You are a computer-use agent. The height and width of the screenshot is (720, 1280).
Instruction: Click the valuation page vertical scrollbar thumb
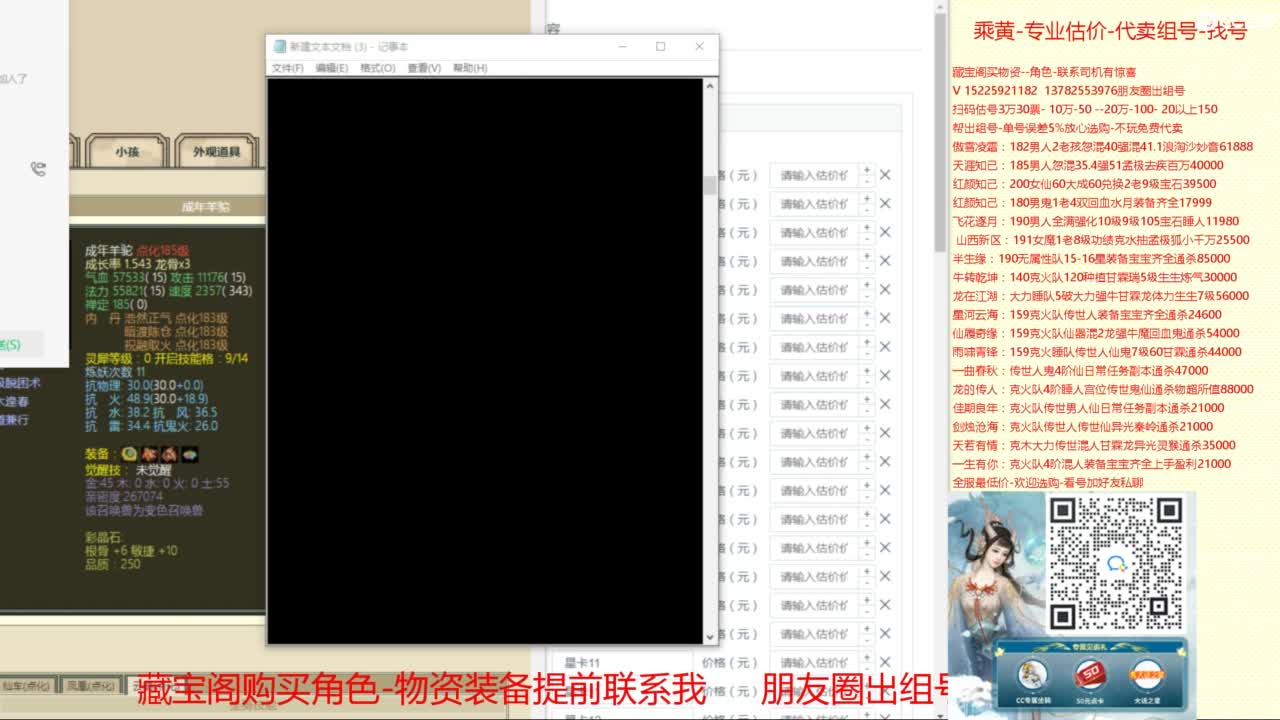[x=939, y=135]
